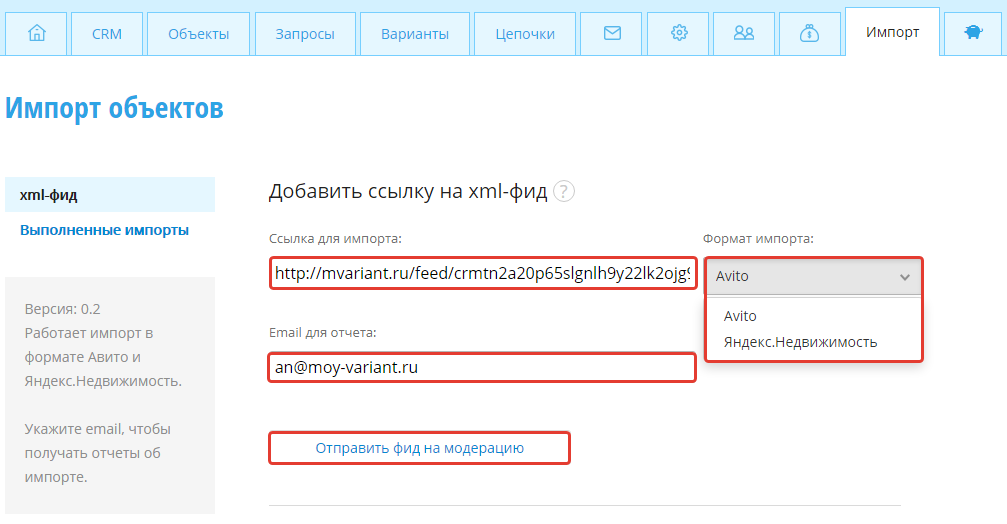This screenshot has width=1007, height=524.
Task: Open the Выполненные импорты link
Action: point(104,230)
